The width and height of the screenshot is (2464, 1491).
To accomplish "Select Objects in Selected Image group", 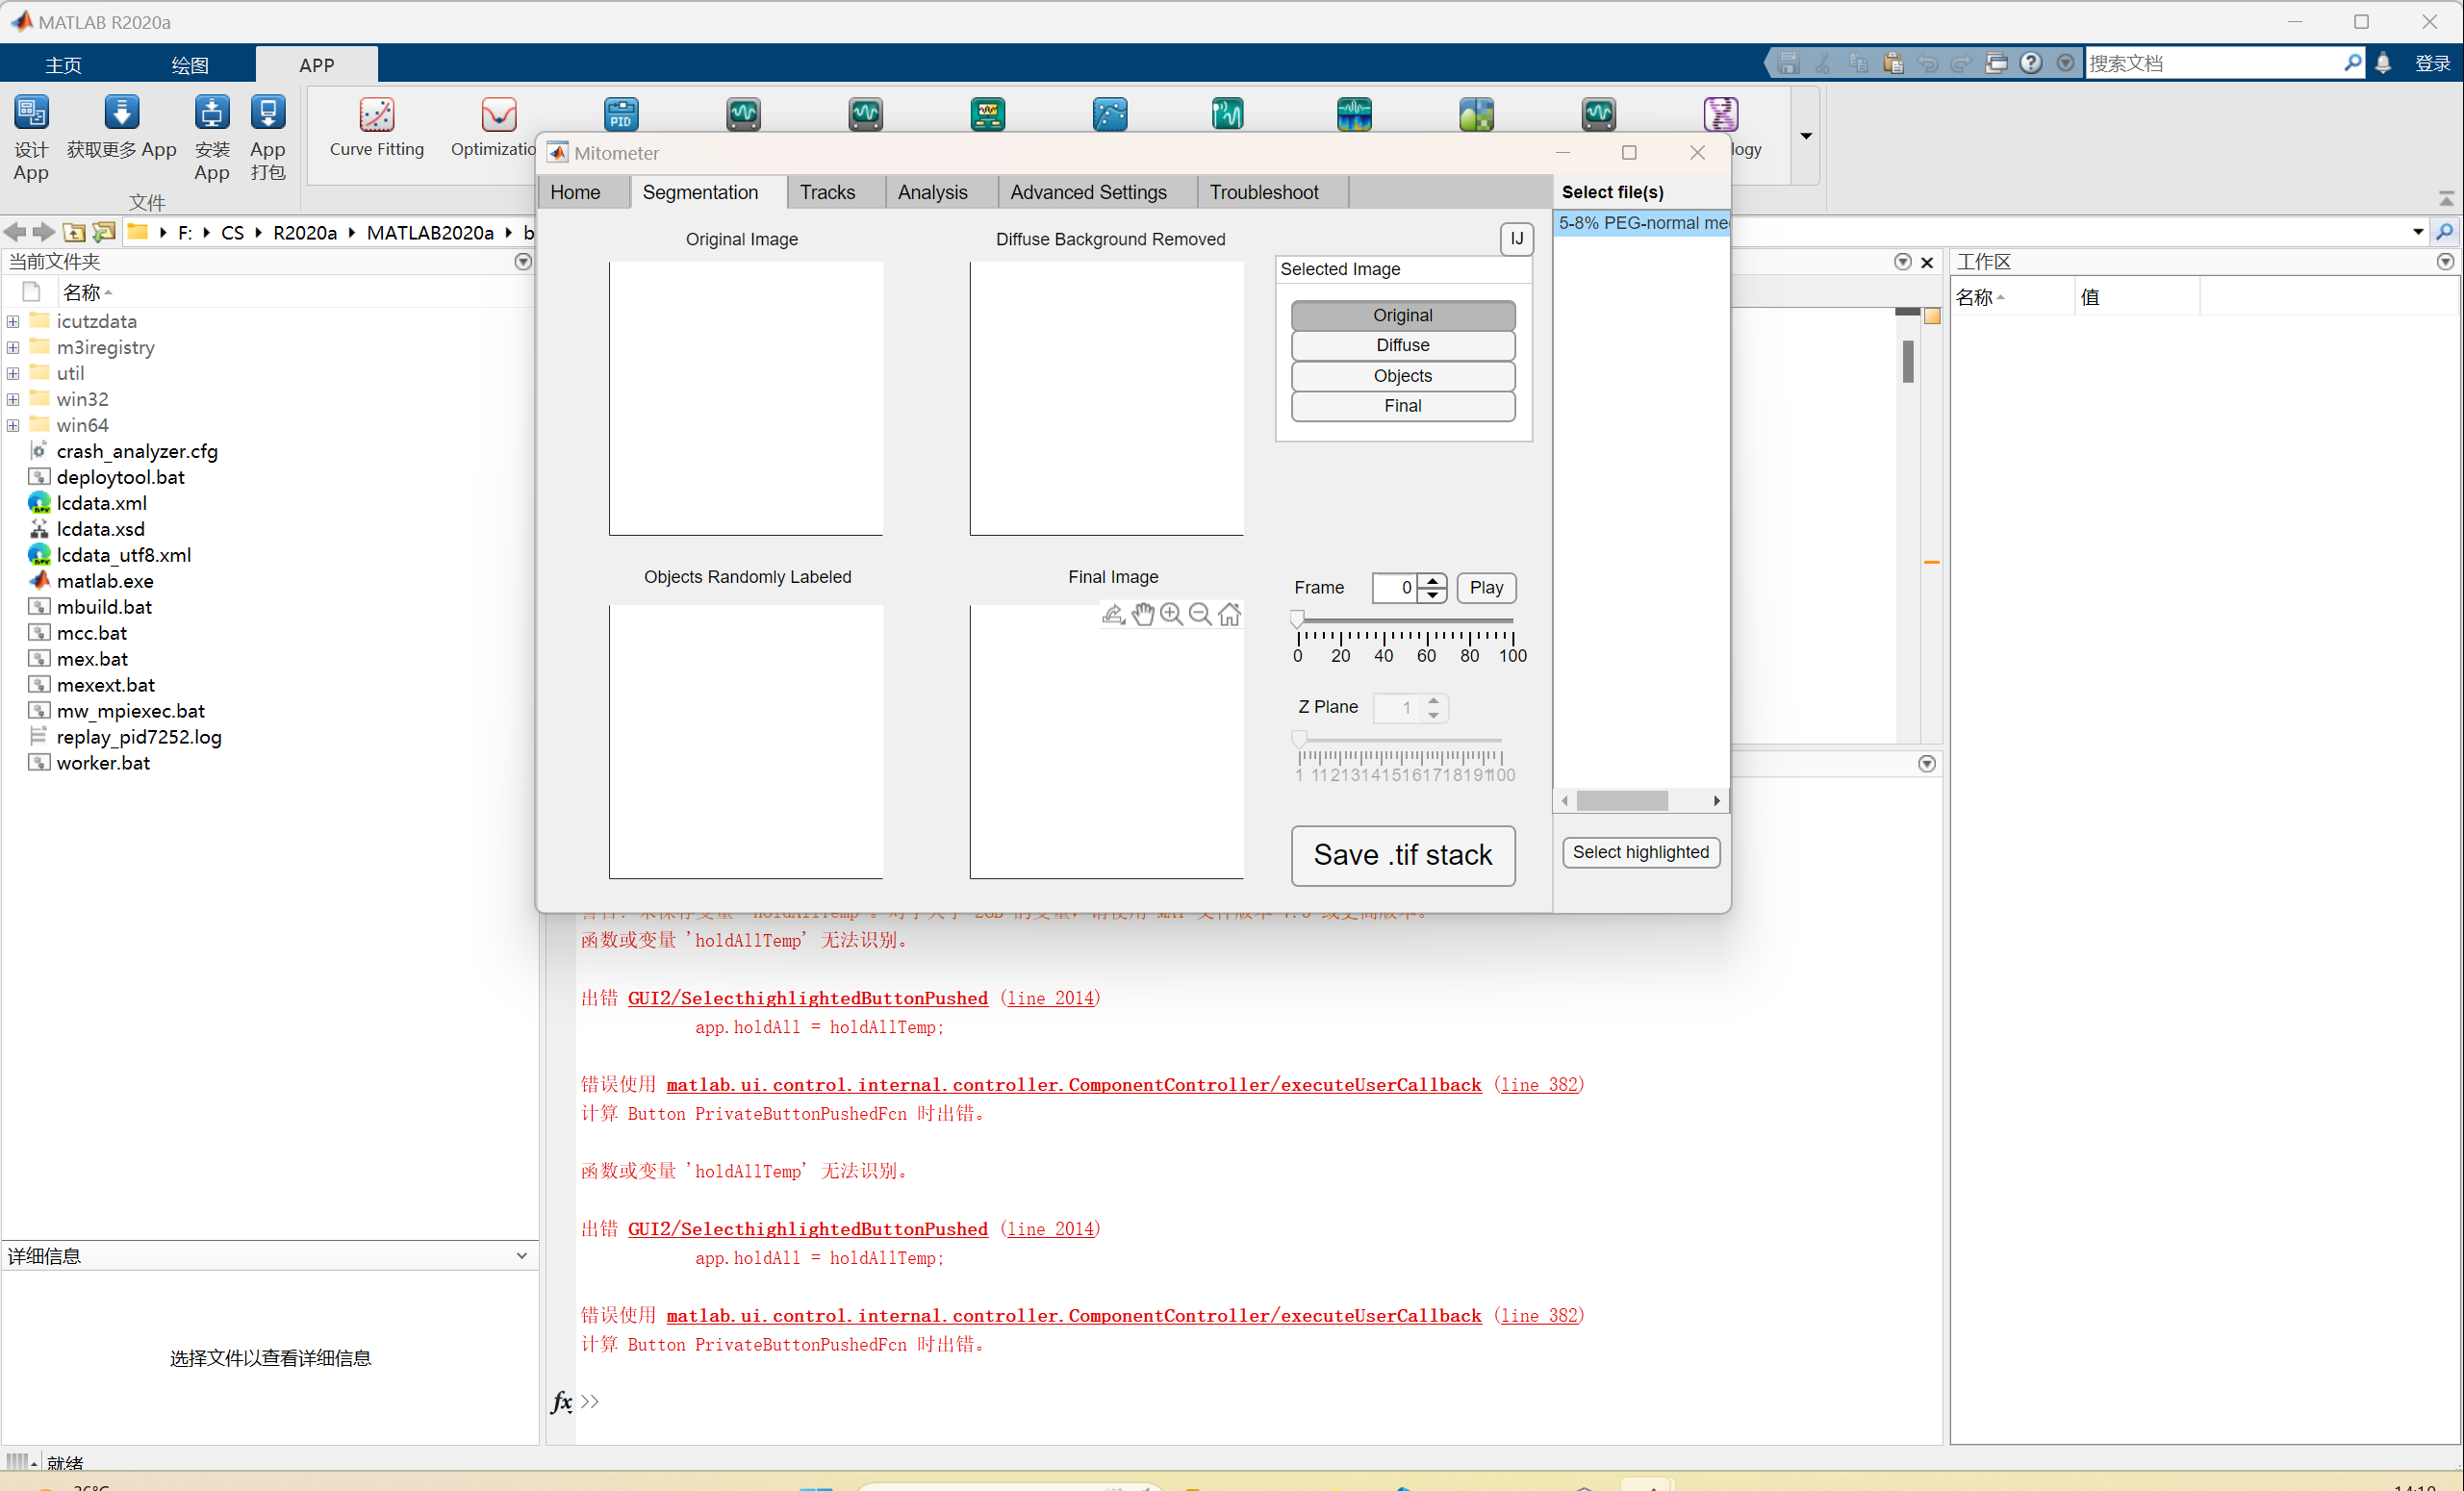I will [1402, 376].
